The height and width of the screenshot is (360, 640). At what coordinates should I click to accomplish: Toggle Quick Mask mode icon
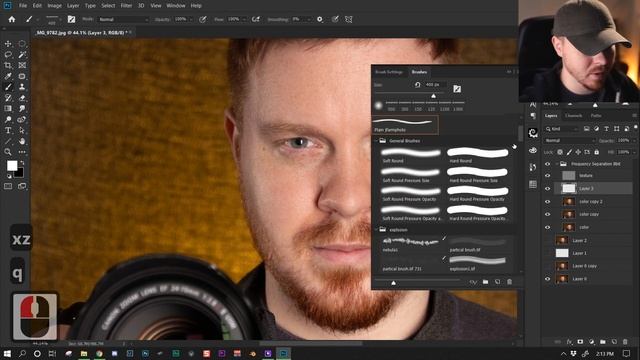click(8, 186)
